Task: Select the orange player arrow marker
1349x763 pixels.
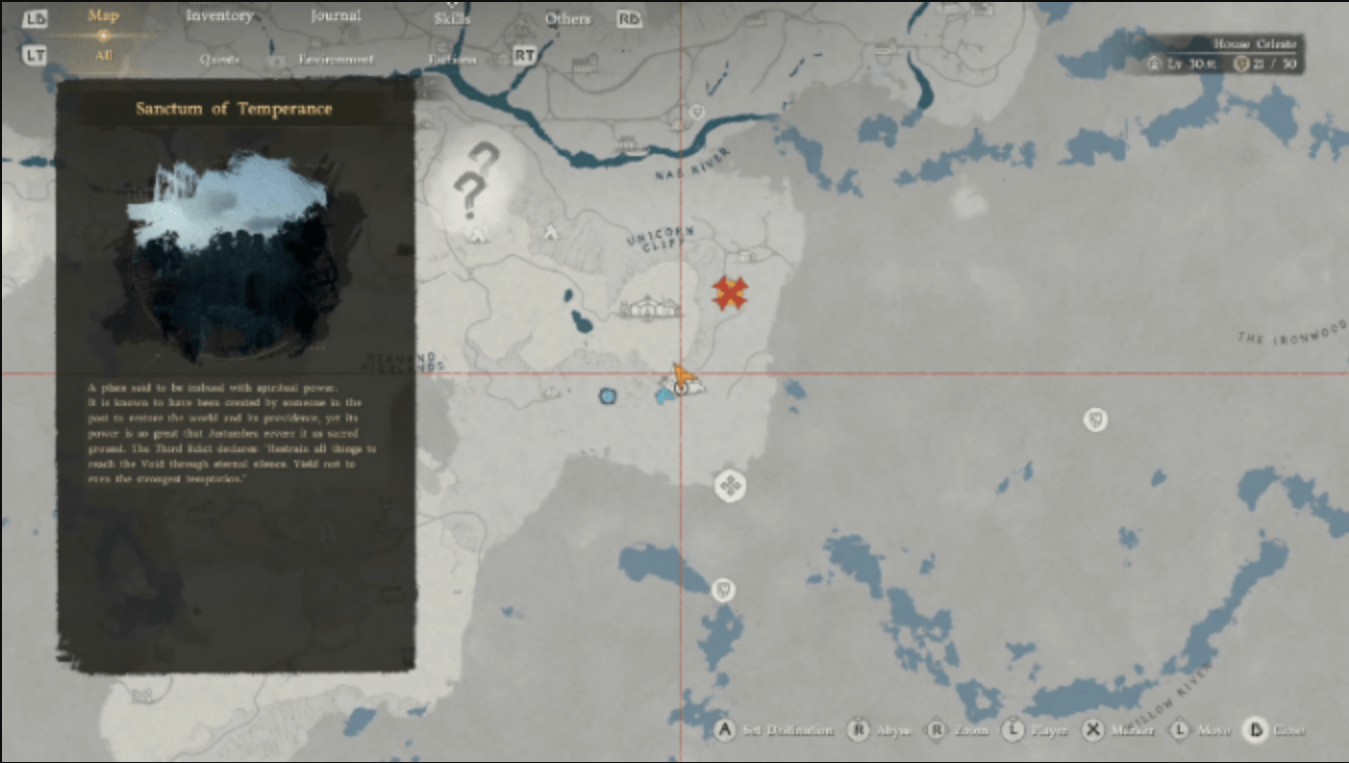Action: pos(683,377)
